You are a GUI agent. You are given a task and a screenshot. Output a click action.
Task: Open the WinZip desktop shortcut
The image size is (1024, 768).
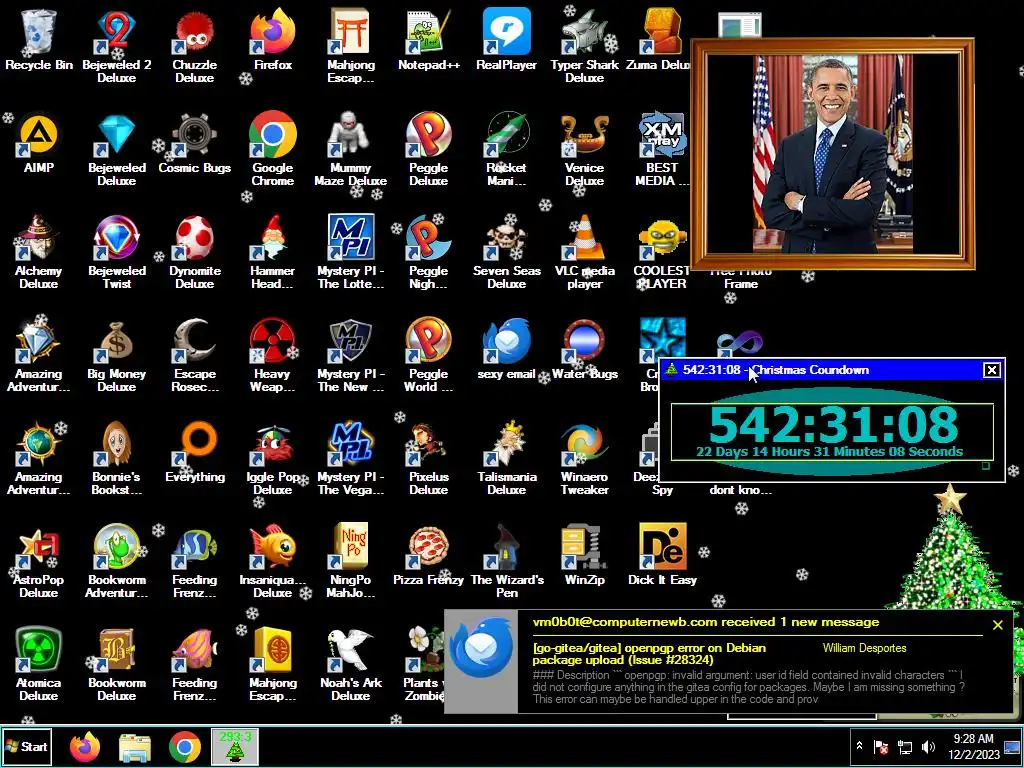[x=584, y=556]
